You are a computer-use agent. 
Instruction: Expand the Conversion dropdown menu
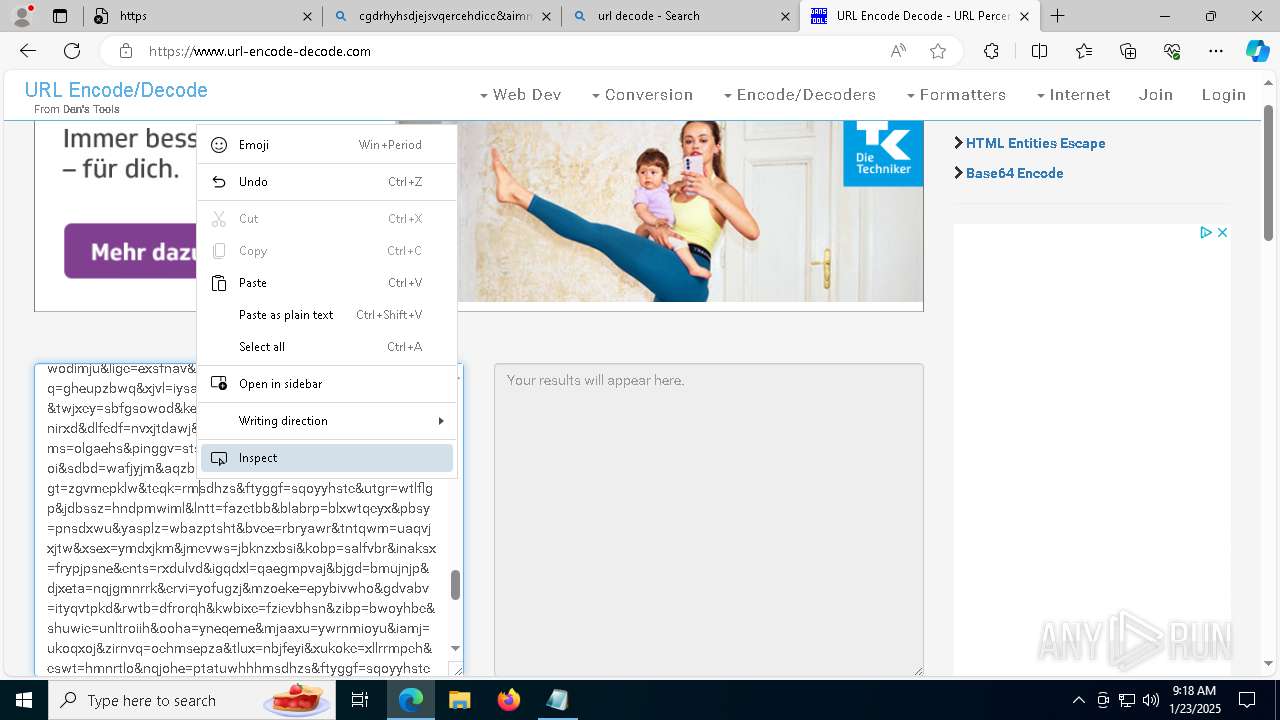[x=642, y=95]
